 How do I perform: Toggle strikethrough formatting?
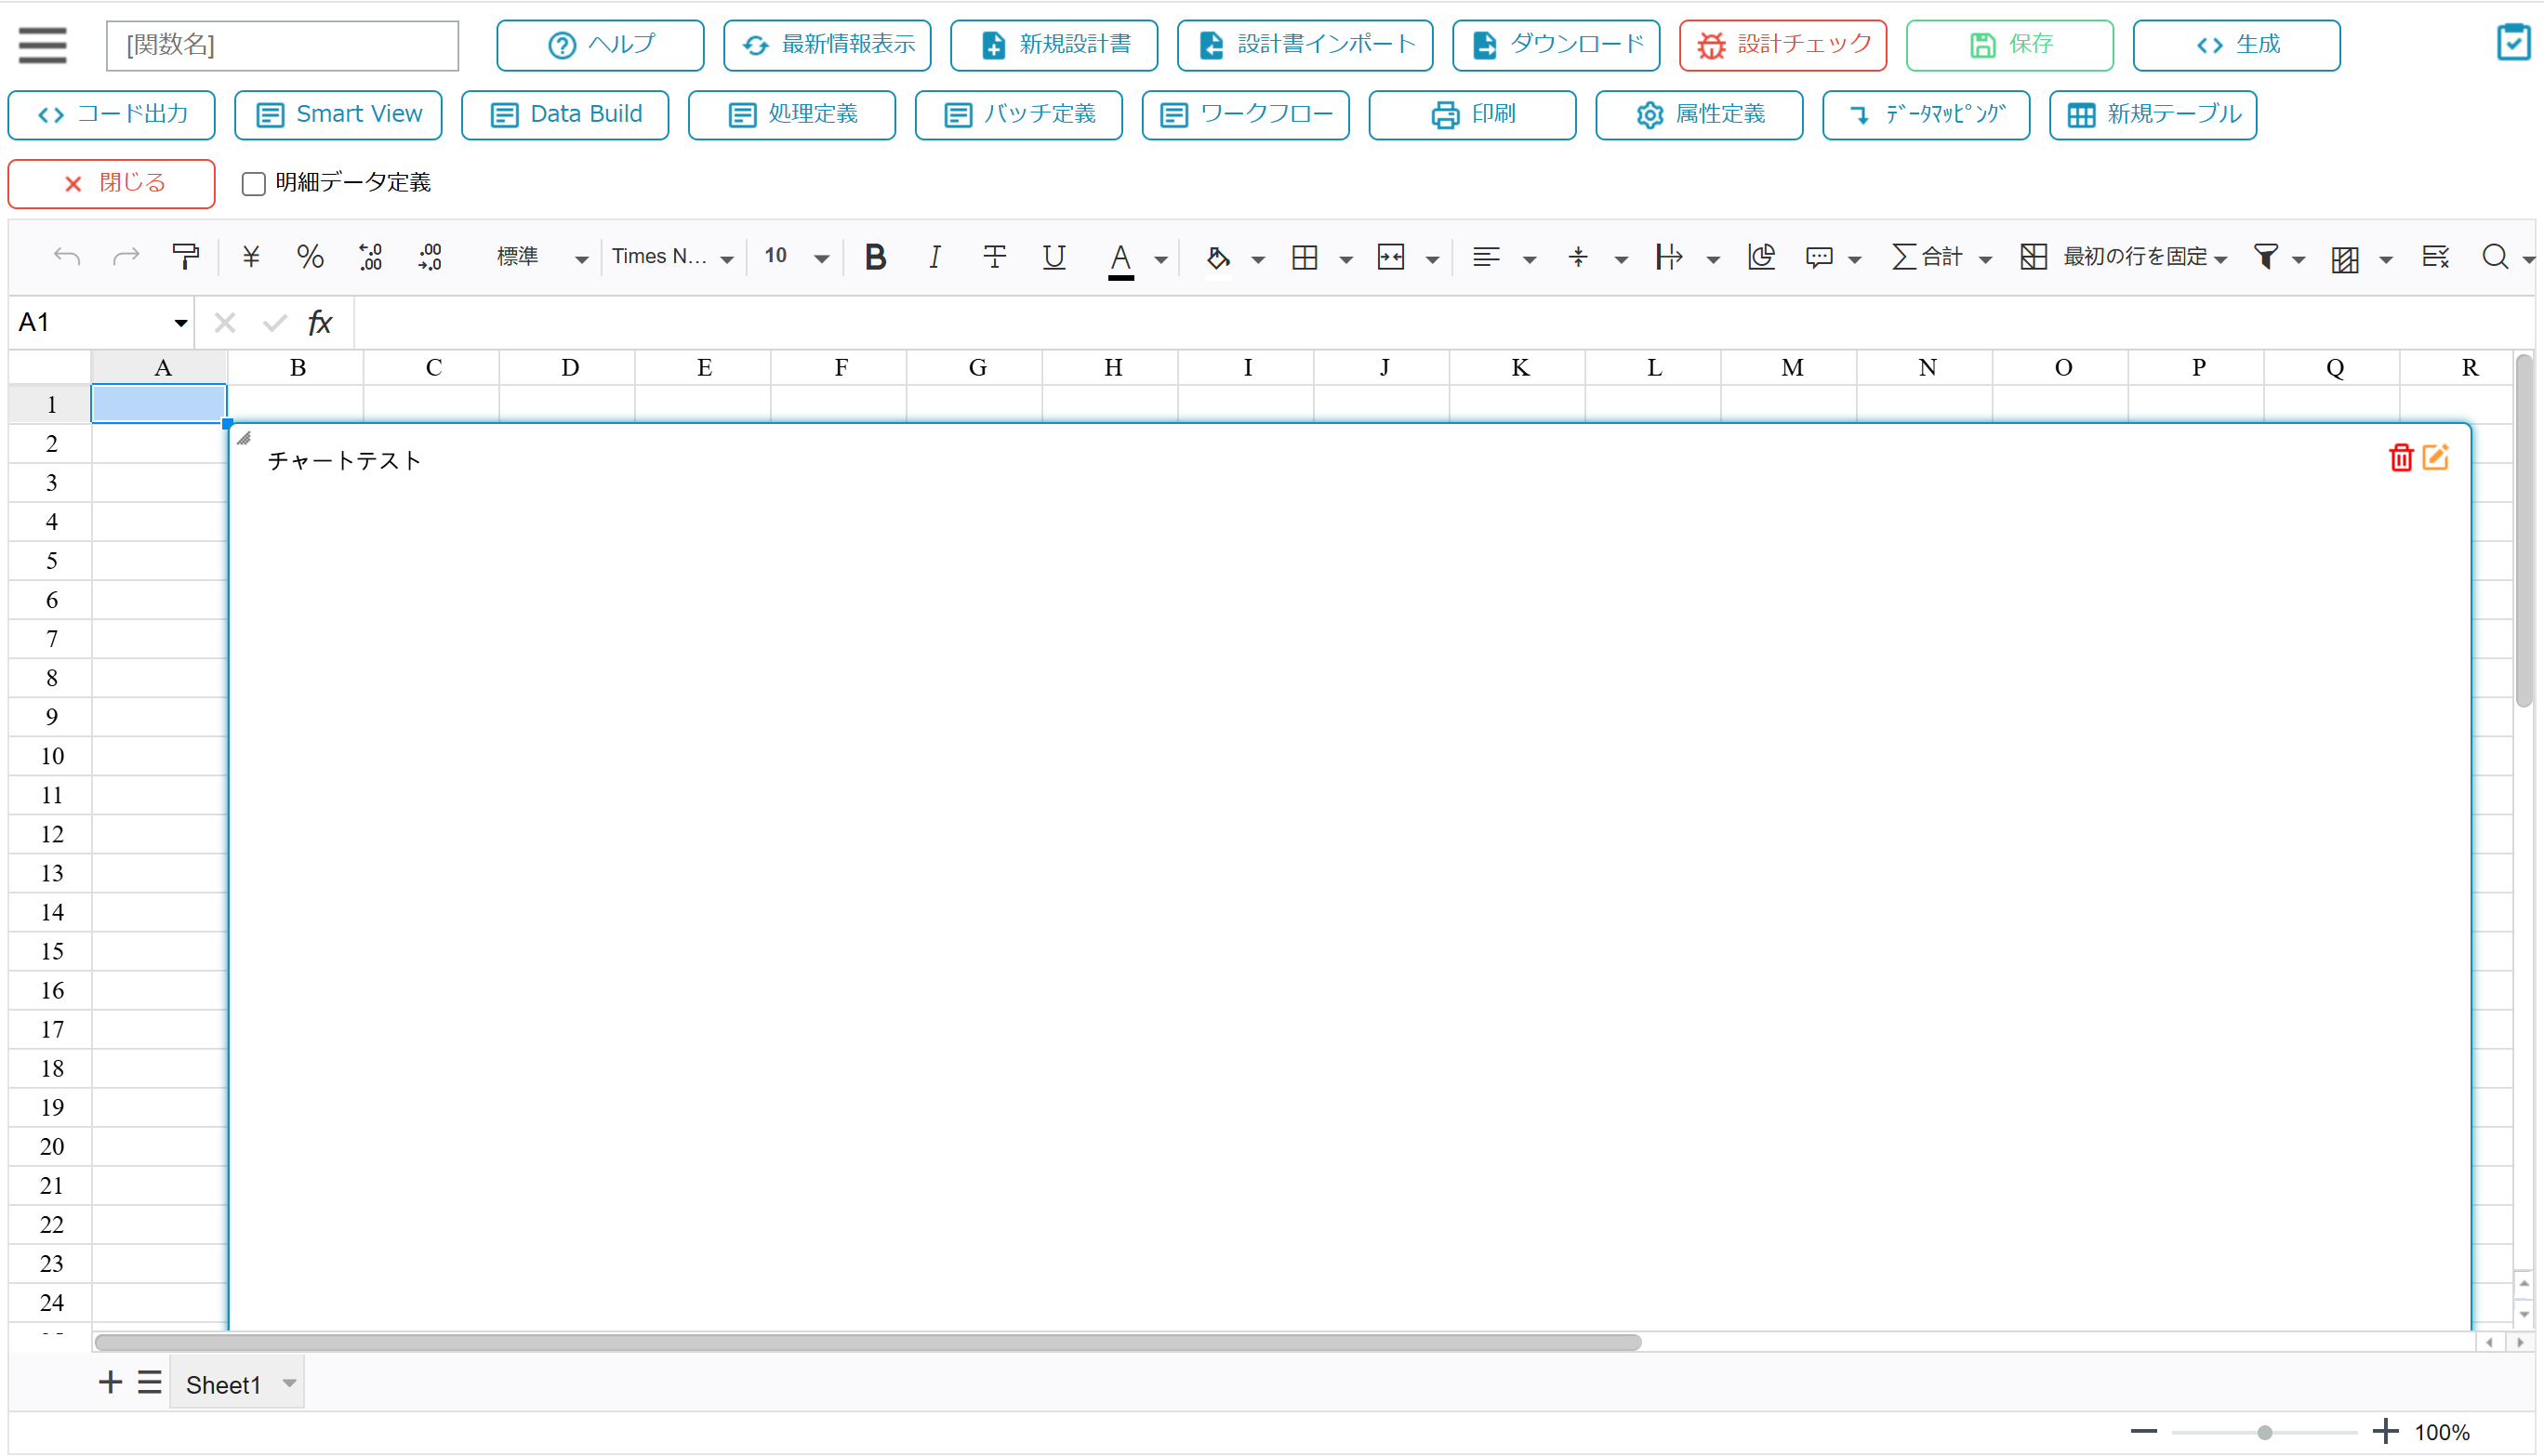[x=994, y=257]
